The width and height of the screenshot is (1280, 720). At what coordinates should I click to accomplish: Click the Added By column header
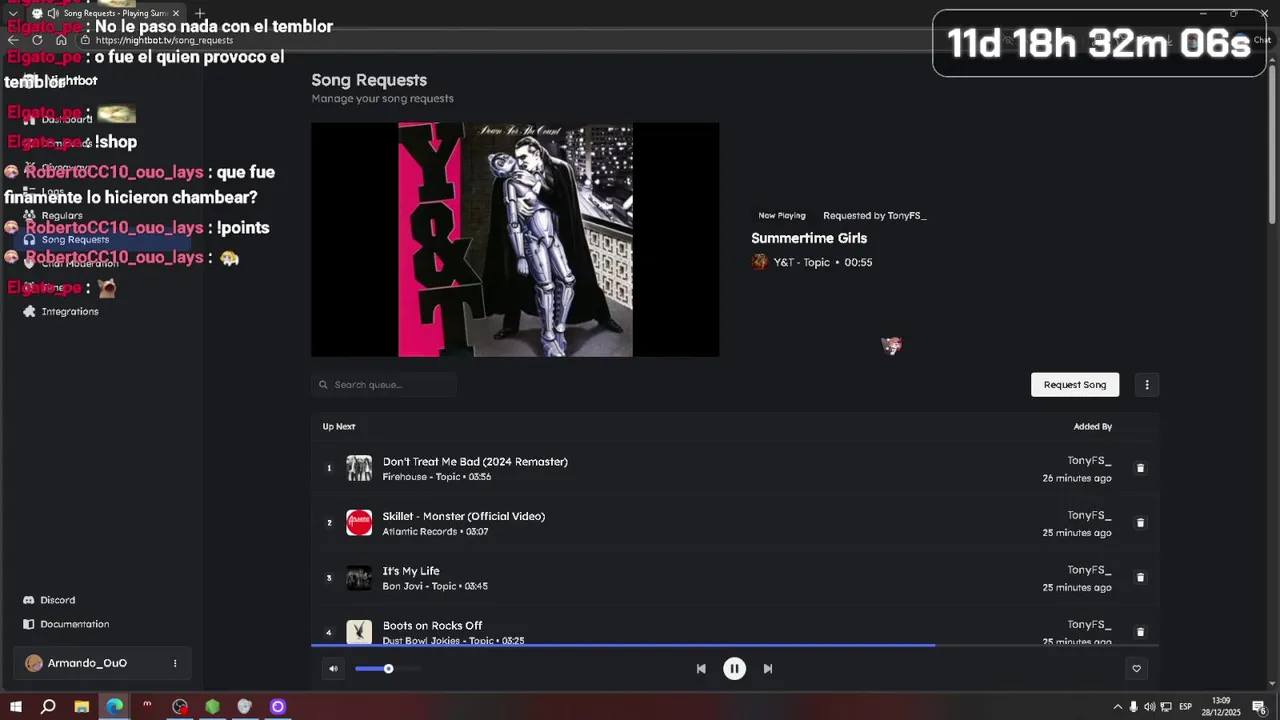(x=1093, y=427)
